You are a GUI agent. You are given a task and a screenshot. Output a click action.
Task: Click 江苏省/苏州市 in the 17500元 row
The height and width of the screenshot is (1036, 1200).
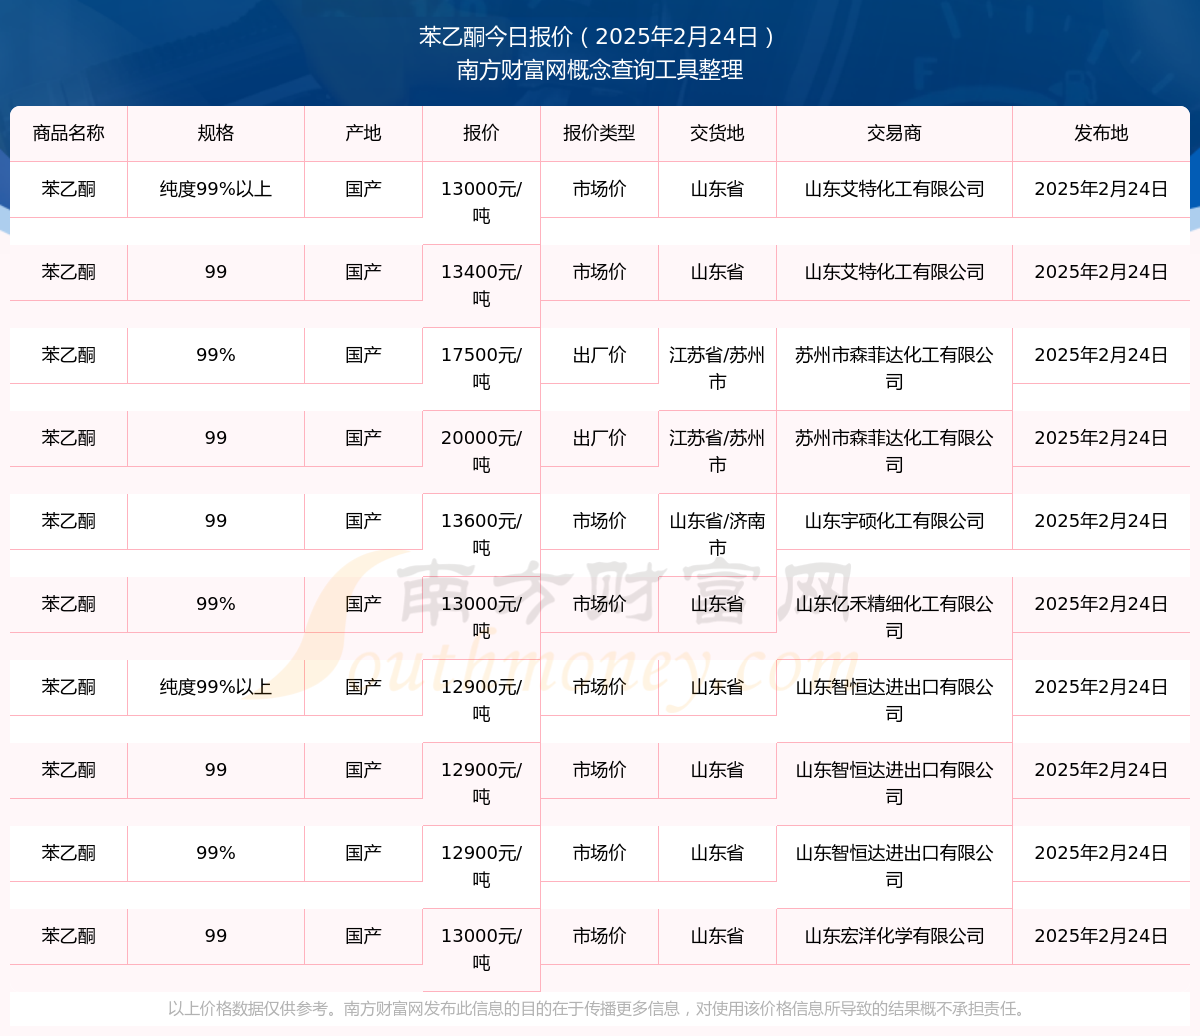coord(717,368)
